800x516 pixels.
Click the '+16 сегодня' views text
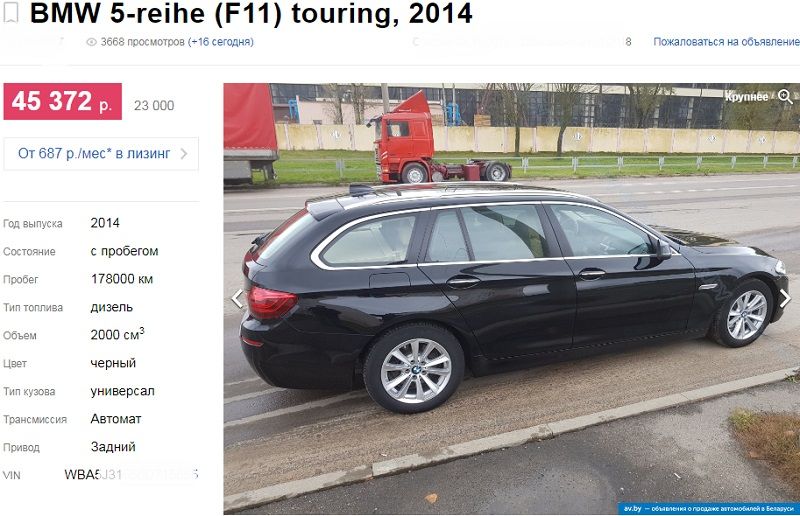[220, 42]
